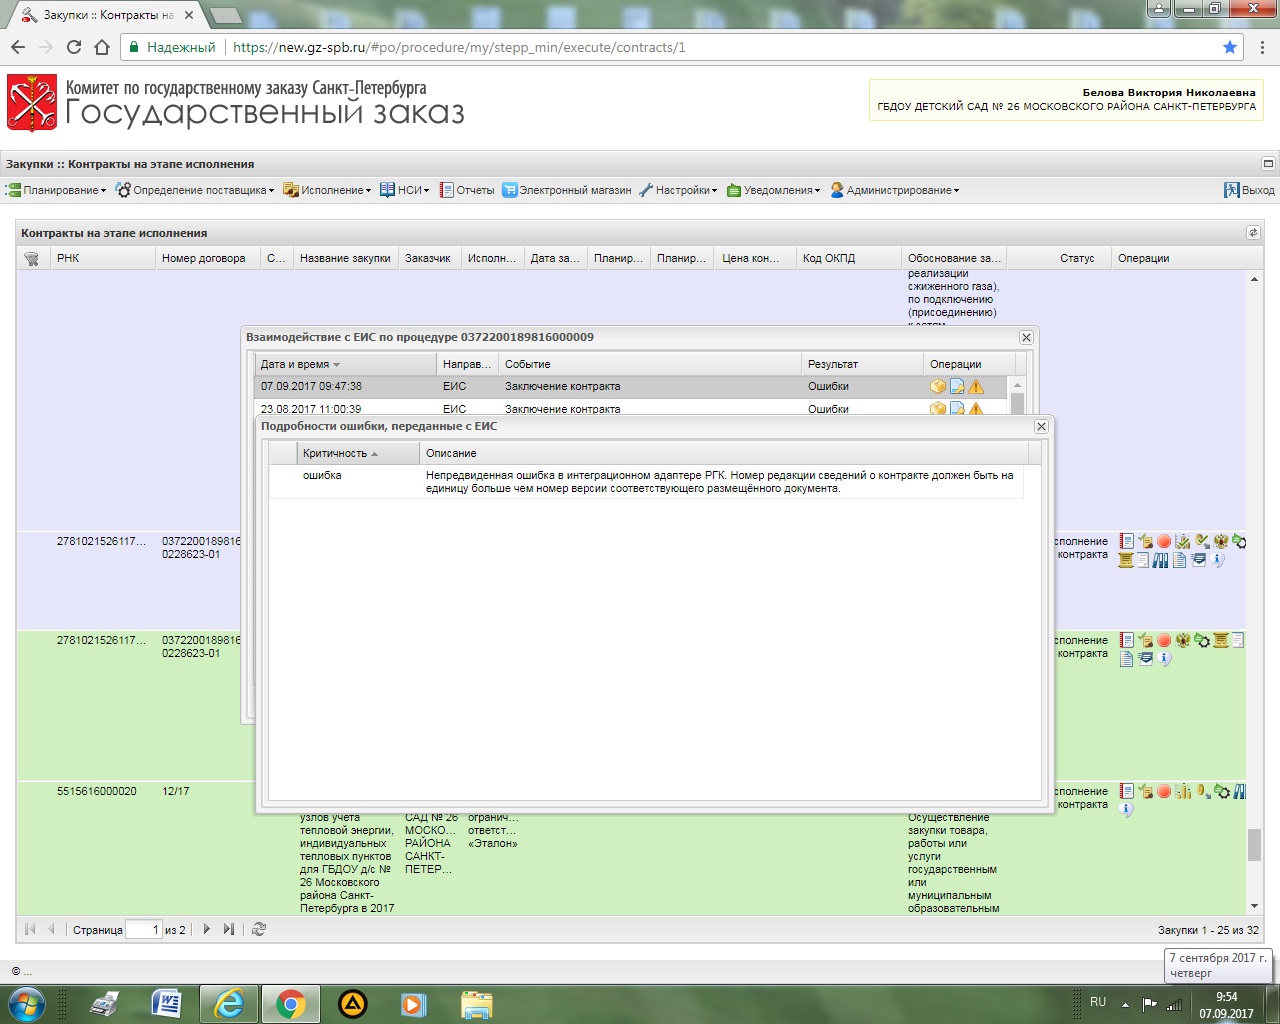Click the filter clear icon in table header
The image size is (1280, 1024).
coord(31,259)
